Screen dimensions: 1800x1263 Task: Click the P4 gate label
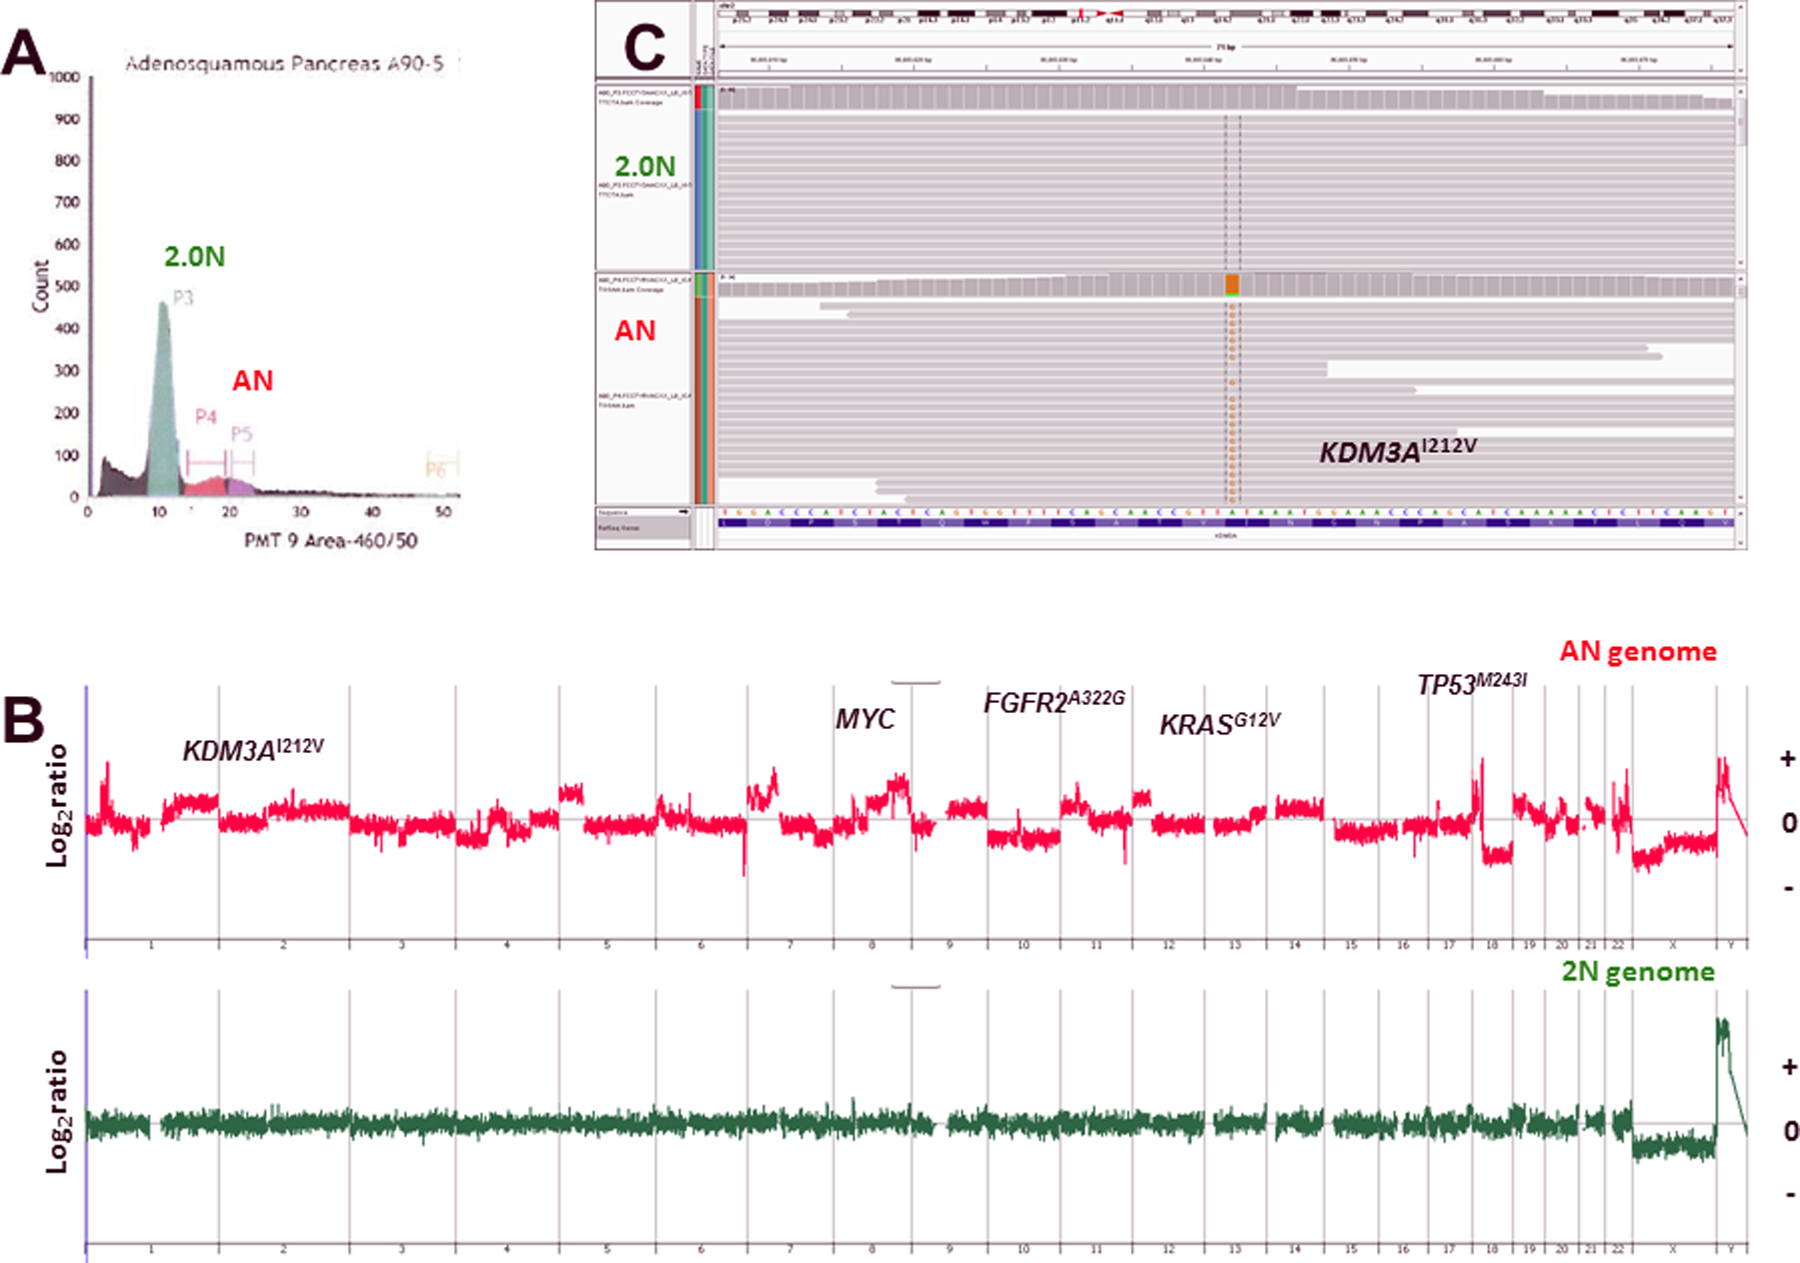pyautogui.click(x=206, y=417)
